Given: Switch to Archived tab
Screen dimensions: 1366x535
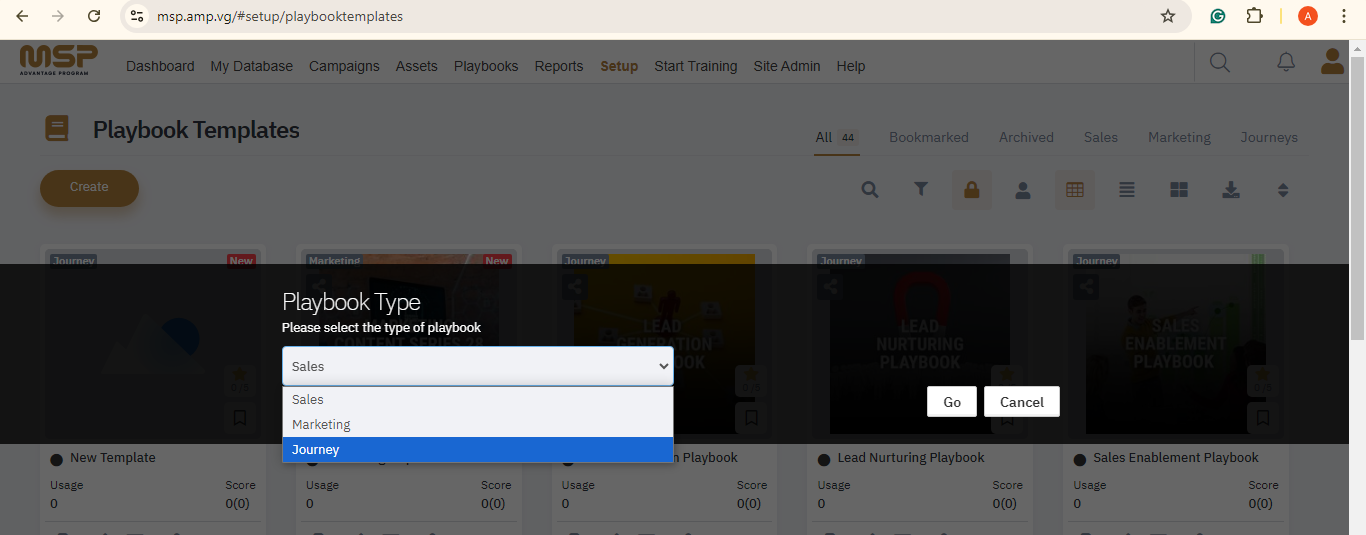Looking at the screenshot, I should (x=1026, y=137).
